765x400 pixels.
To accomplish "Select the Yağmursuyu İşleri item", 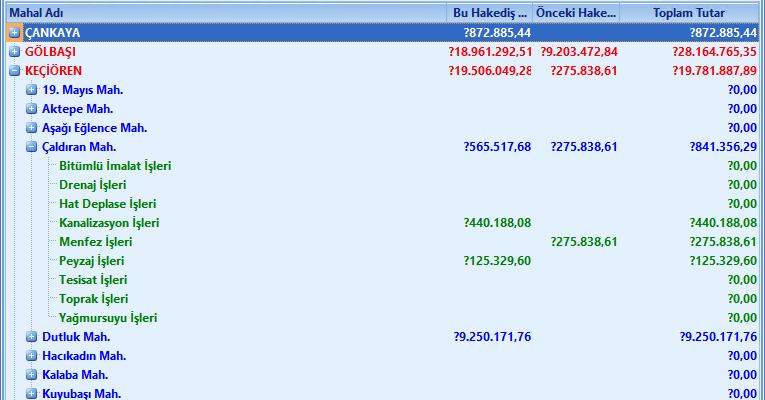I will coord(108,318).
